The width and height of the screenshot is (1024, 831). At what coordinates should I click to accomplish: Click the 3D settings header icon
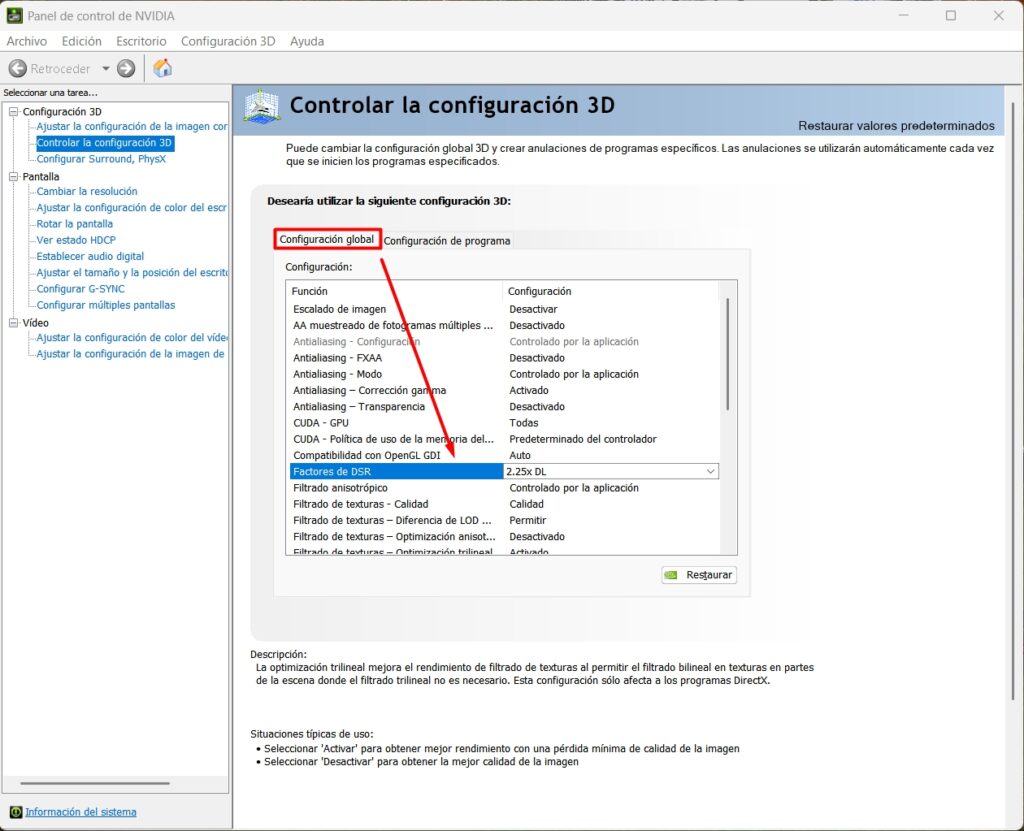point(262,106)
